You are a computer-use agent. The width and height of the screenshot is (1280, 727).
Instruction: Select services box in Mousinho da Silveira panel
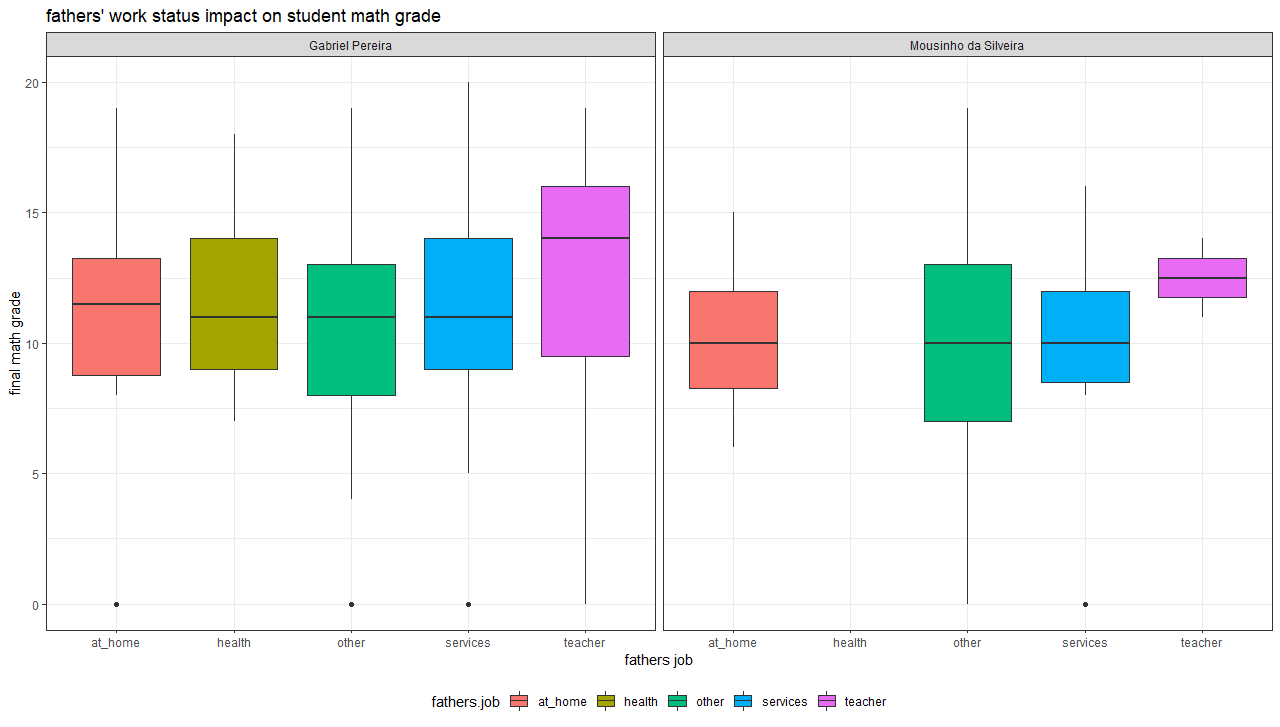point(1085,337)
